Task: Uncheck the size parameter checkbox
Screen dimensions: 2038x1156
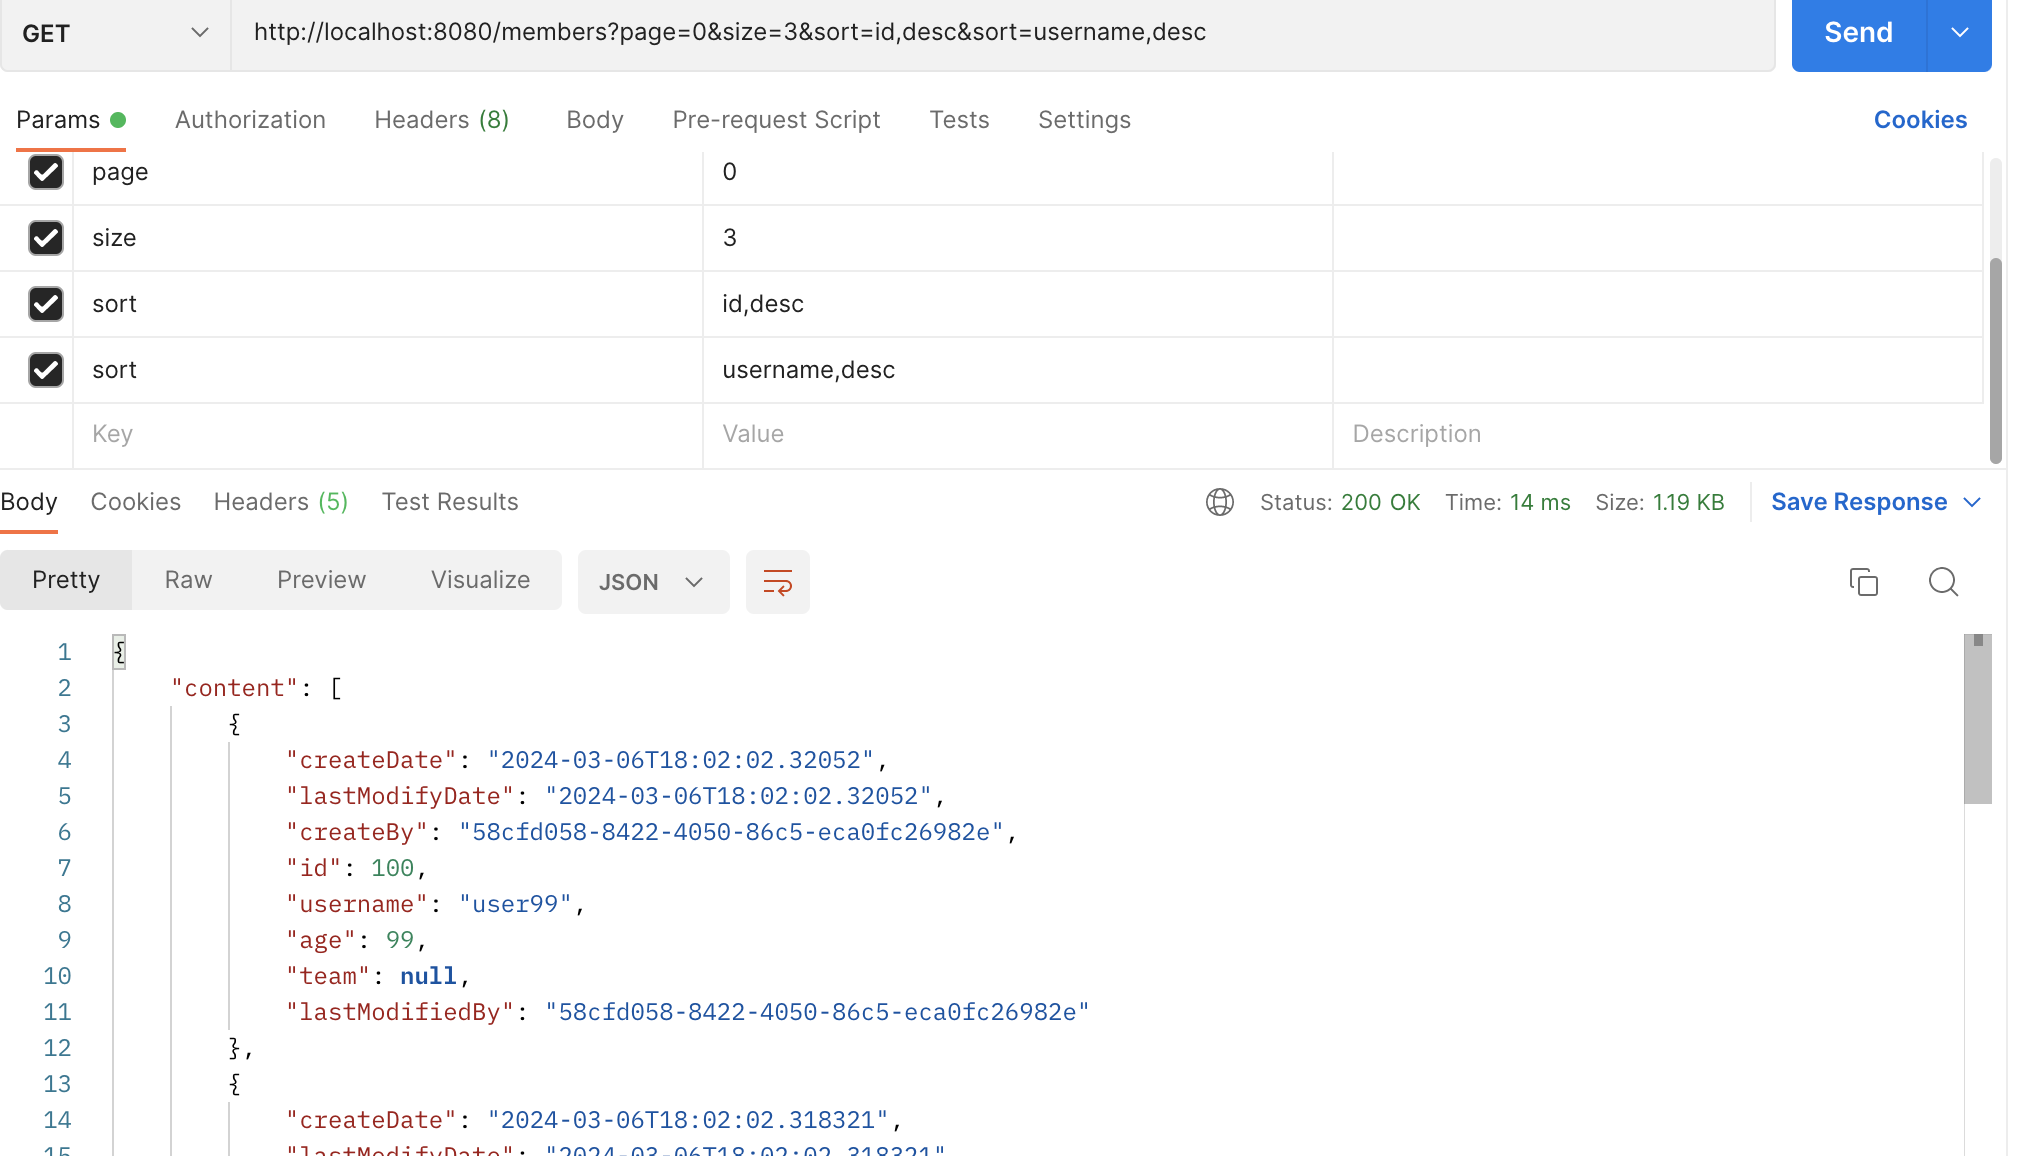Action: [46, 238]
